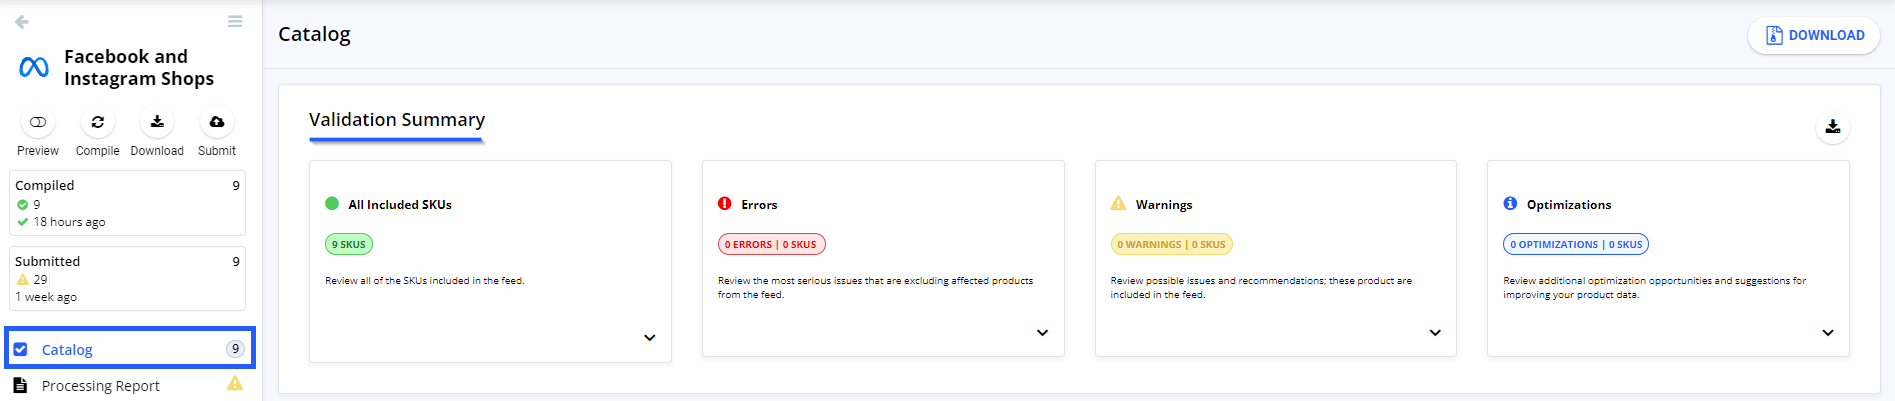Click the blue Optimizations info icon
1895x401 pixels.
[x=1510, y=203]
